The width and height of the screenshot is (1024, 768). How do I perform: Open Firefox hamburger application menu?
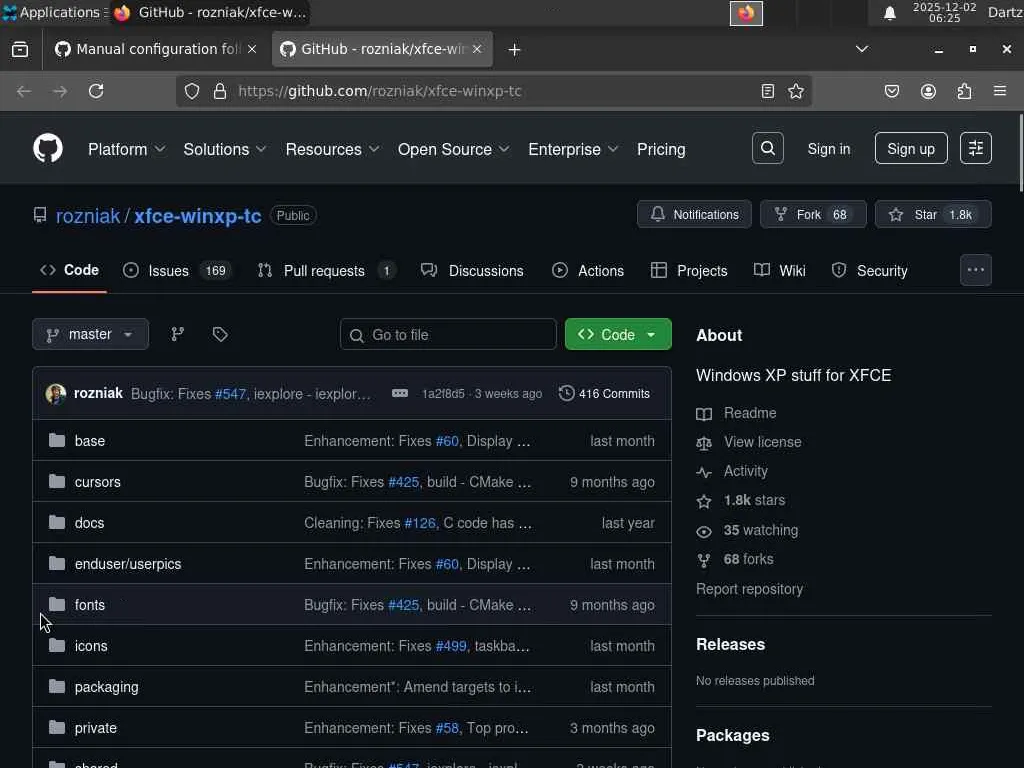(1000, 91)
